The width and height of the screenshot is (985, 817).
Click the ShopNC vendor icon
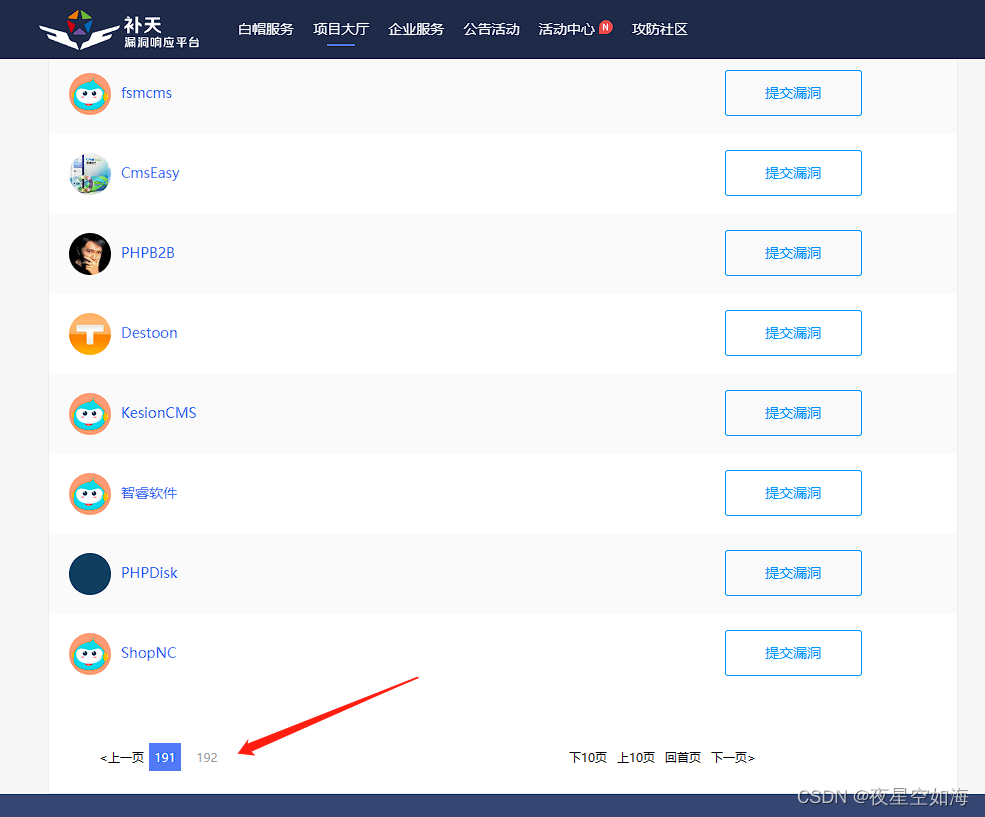[x=89, y=653]
